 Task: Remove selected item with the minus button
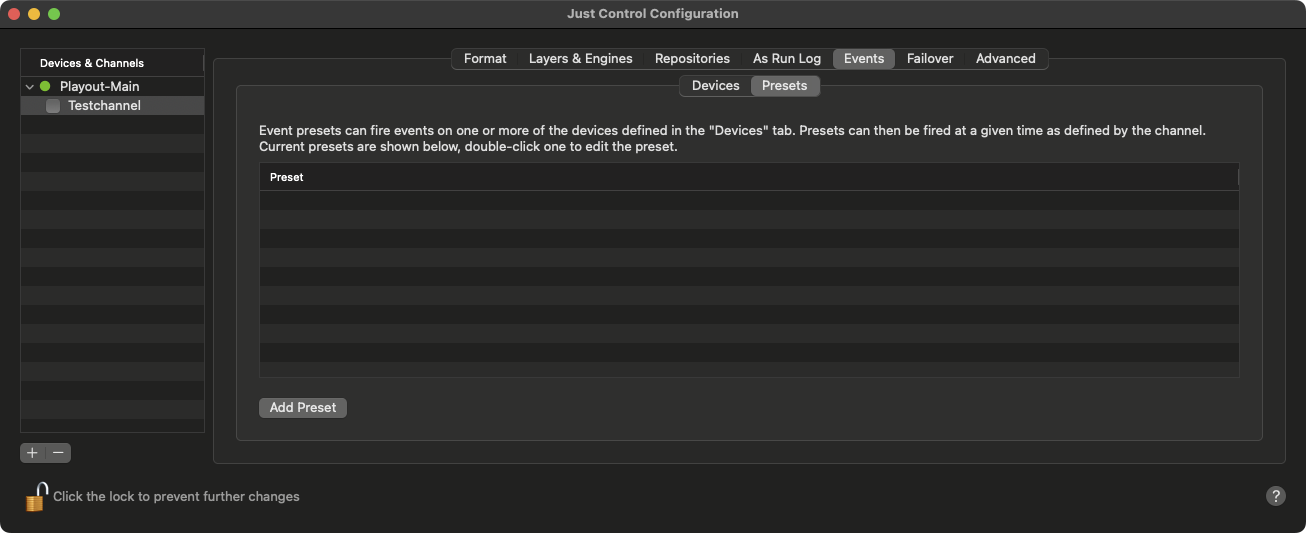pos(58,453)
